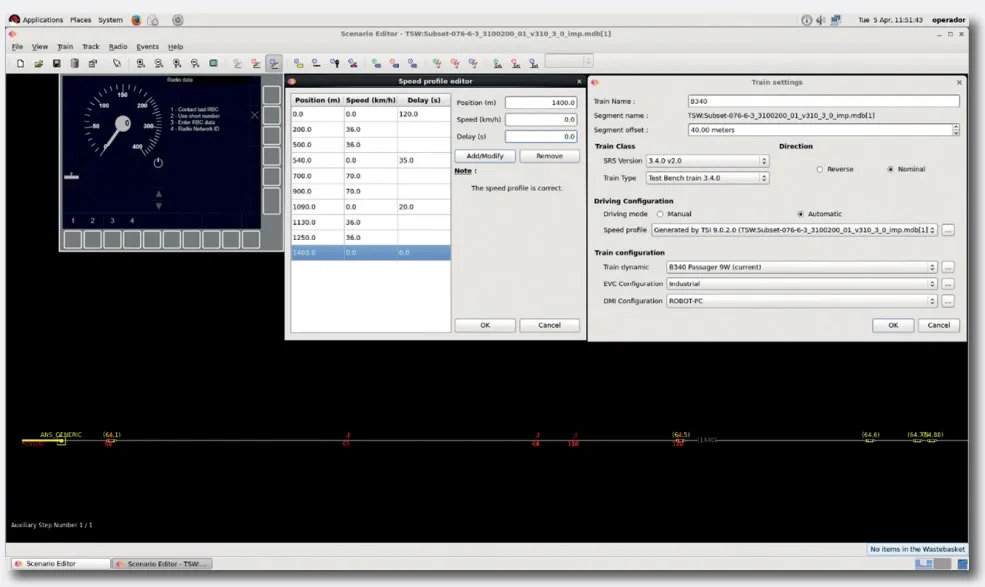Click the Train Name input field
Viewport: 985px width, 587px height.
tap(823, 101)
